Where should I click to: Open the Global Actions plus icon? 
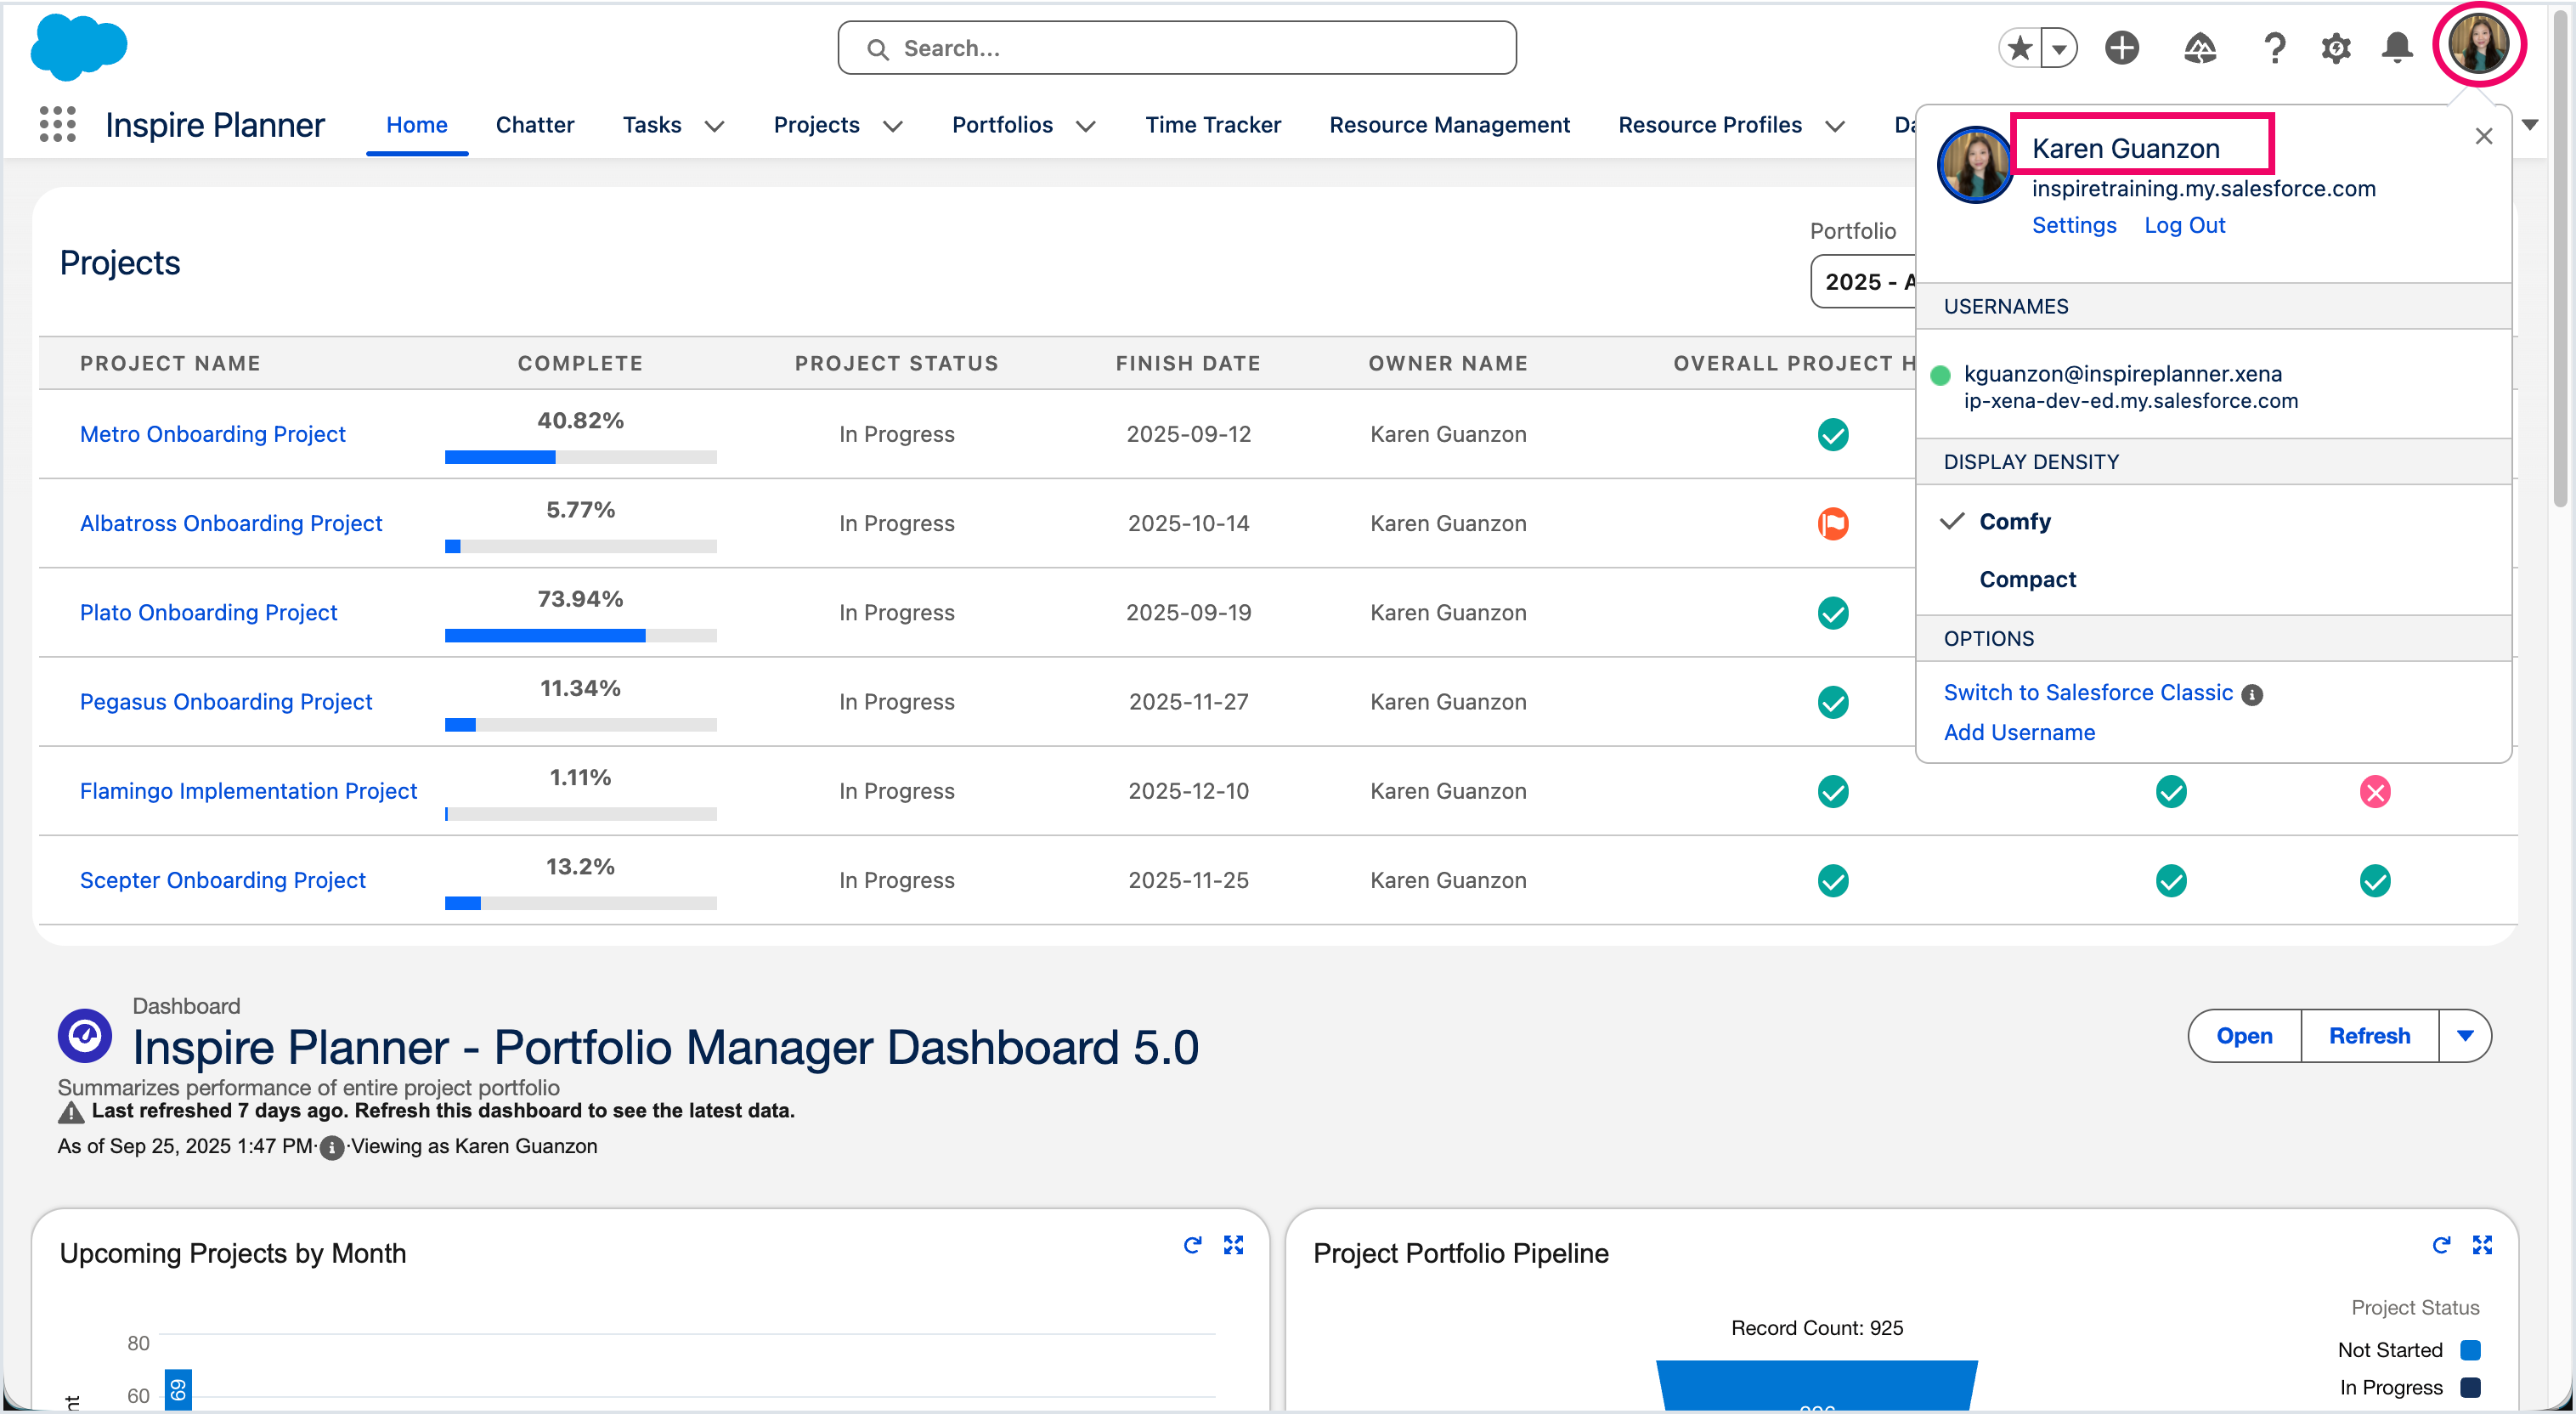tap(2121, 48)
